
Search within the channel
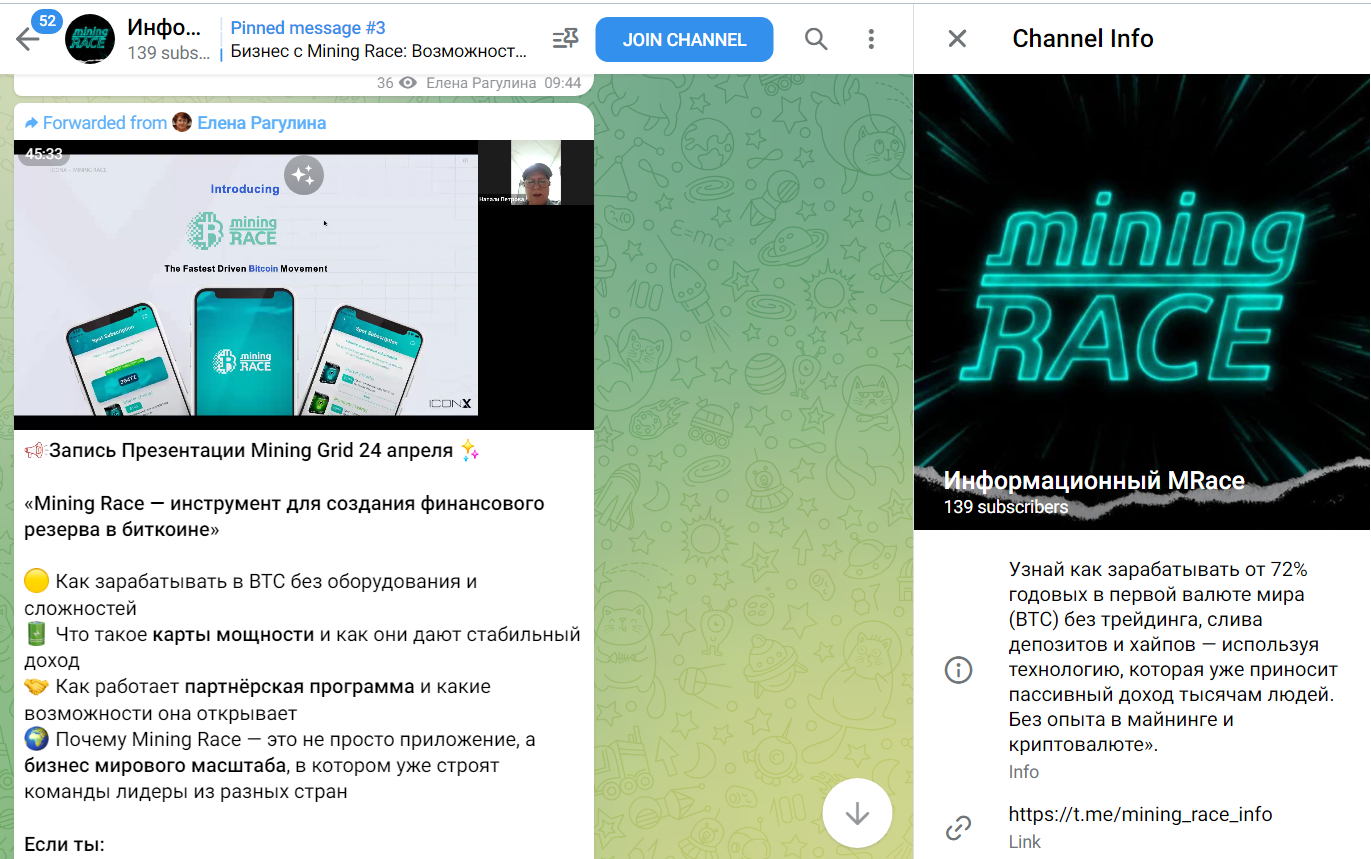tap(816, 39)
